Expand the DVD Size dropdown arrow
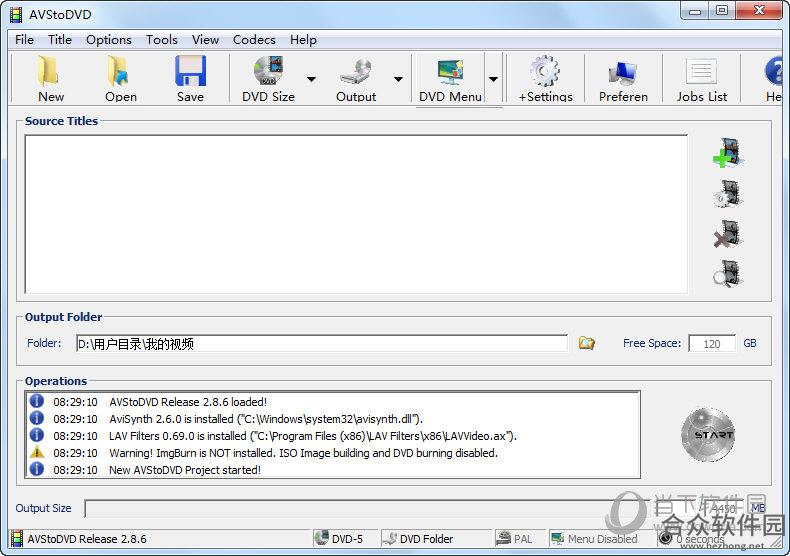Image resolution: width=790 pixels, height=556 pixels. (x=311, y=79)
